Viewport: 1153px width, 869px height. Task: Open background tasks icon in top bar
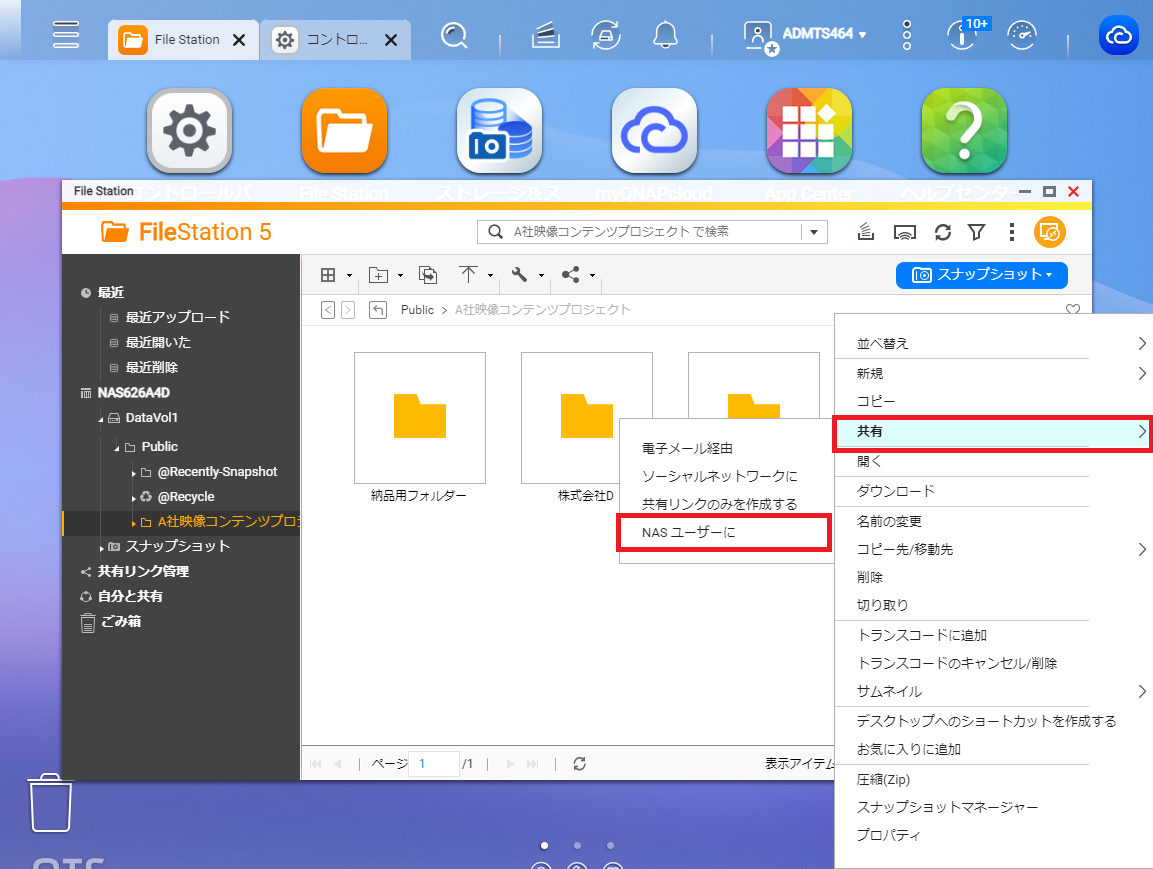pos(546,35)
